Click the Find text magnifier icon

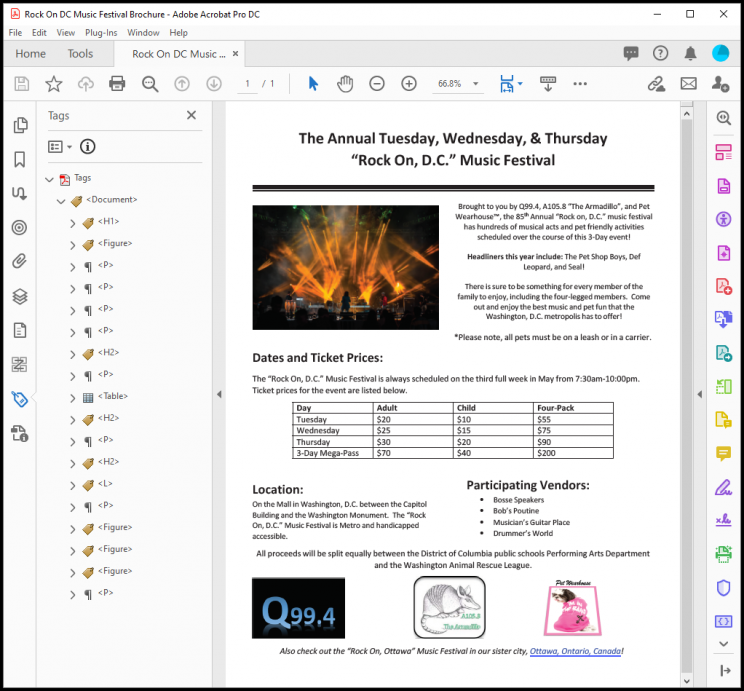coord(150,84)
